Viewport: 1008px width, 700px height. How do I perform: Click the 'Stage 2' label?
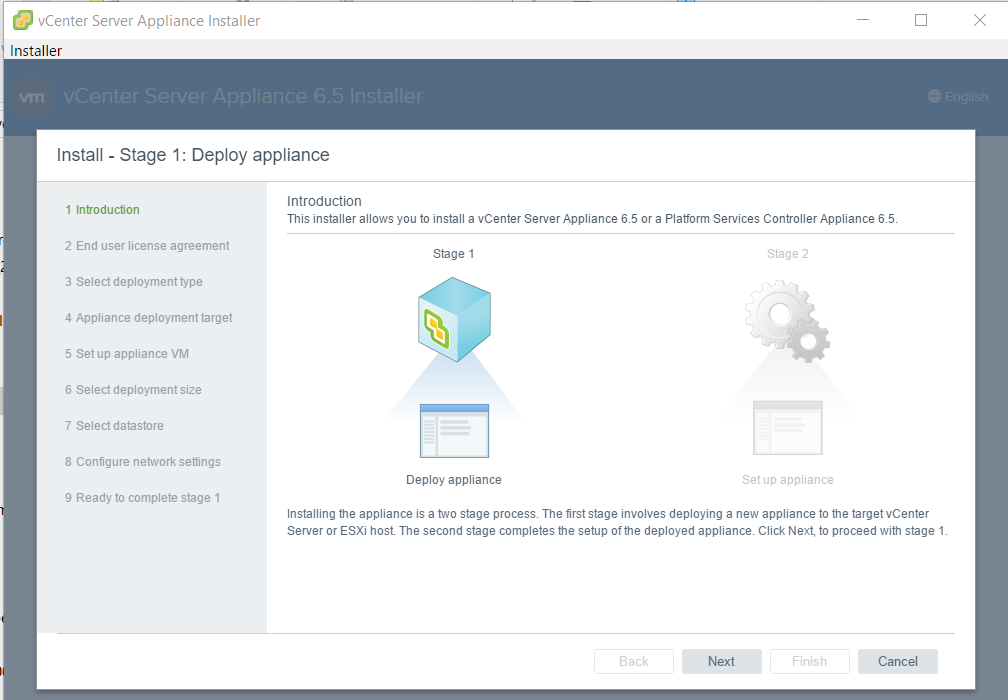pos(788,254)
